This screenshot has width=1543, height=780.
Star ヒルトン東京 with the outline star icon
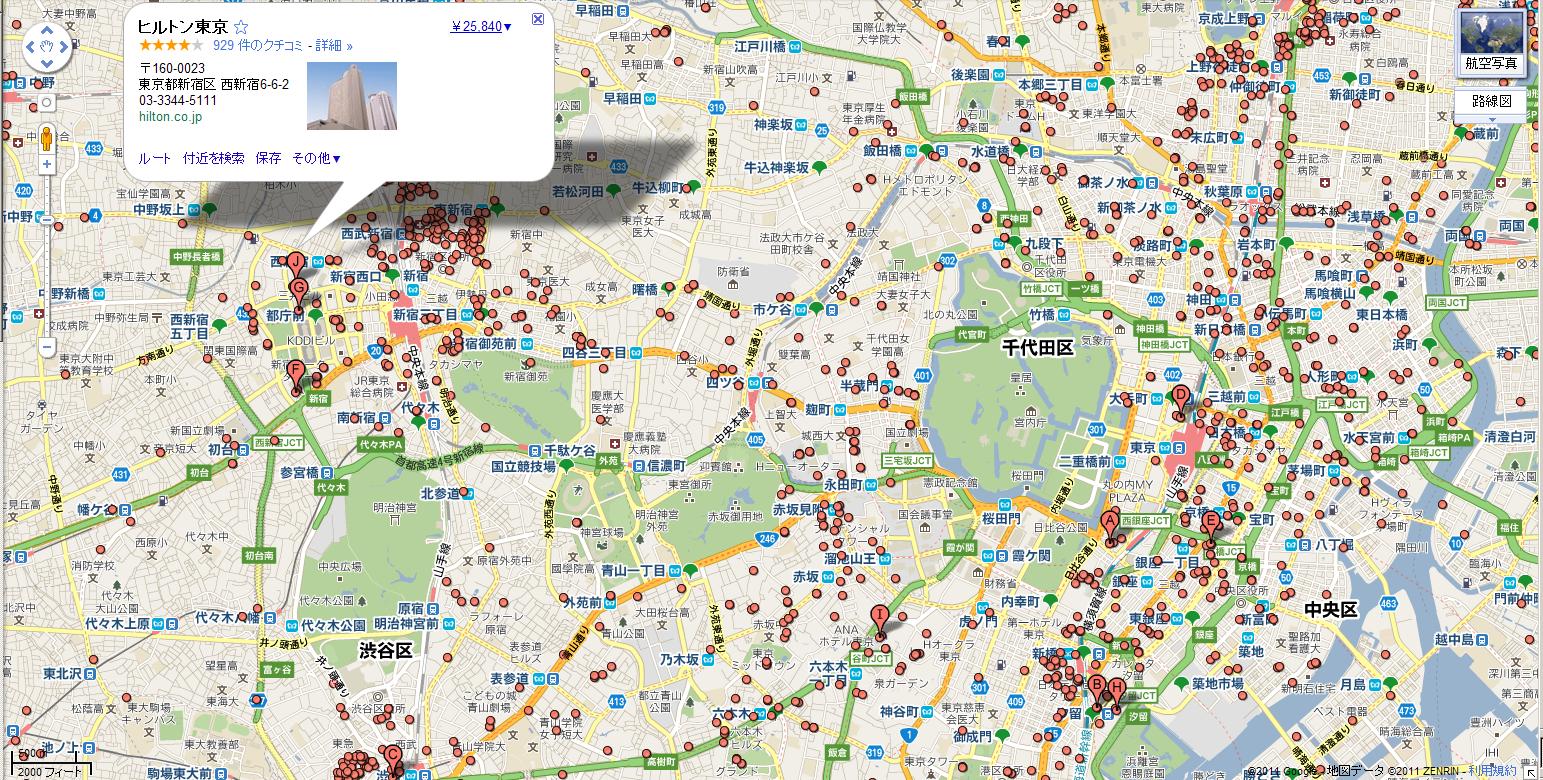[x=241, y=27]
